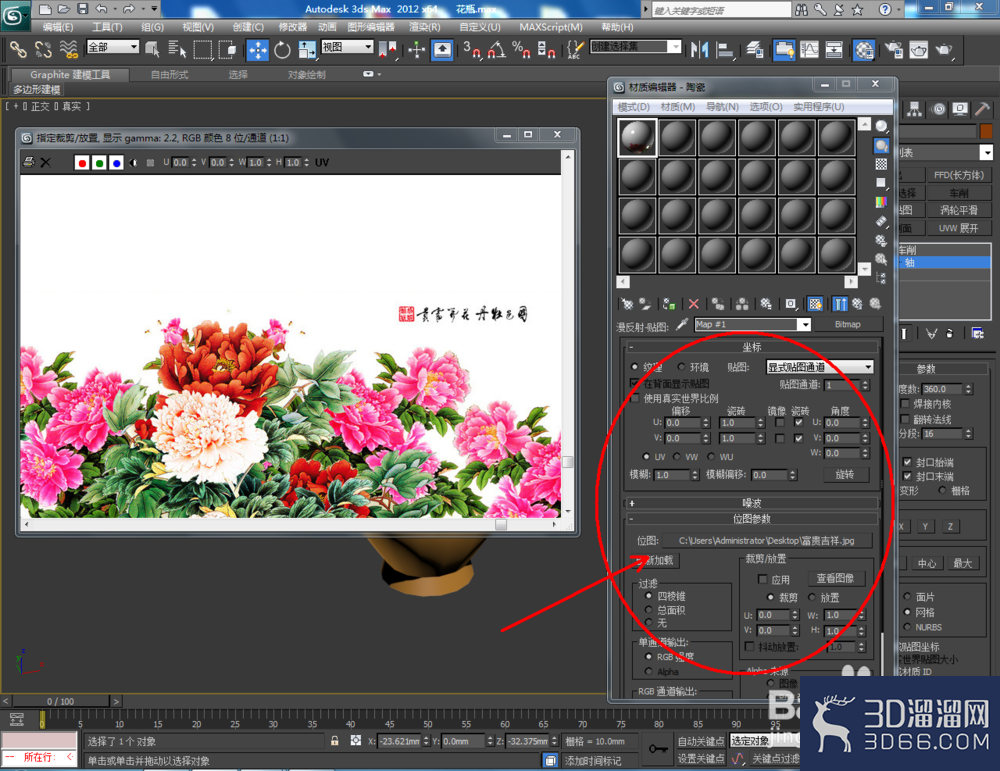
Task: Open Render Setup teapot icon
Action: click(894, 50)
